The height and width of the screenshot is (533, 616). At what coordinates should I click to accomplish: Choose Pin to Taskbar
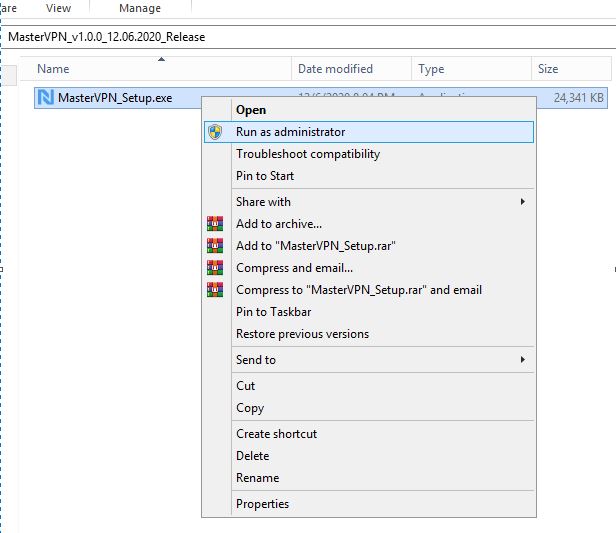(369, 311)
